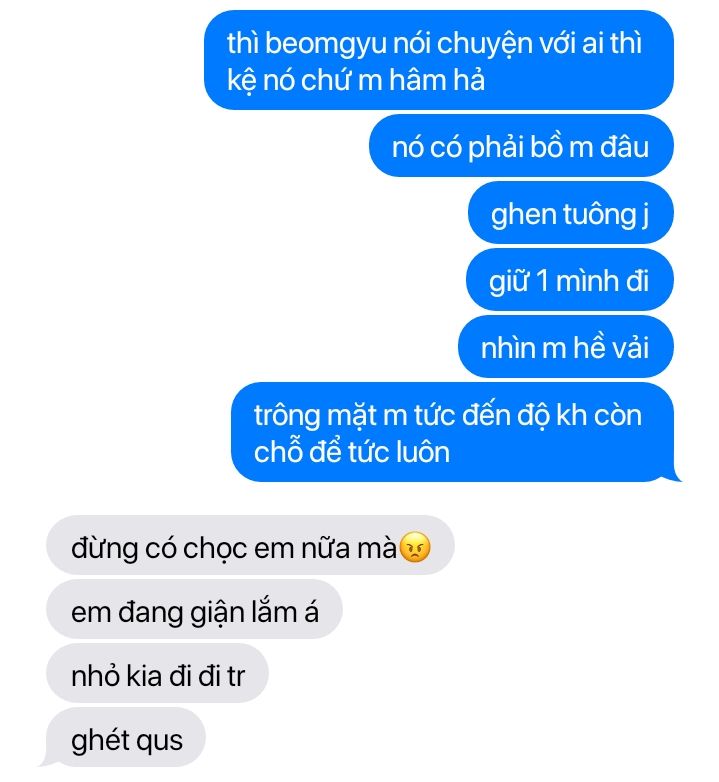
Task: Tap the word 'ghen' in a blue bubble
Action: [523, 215]
